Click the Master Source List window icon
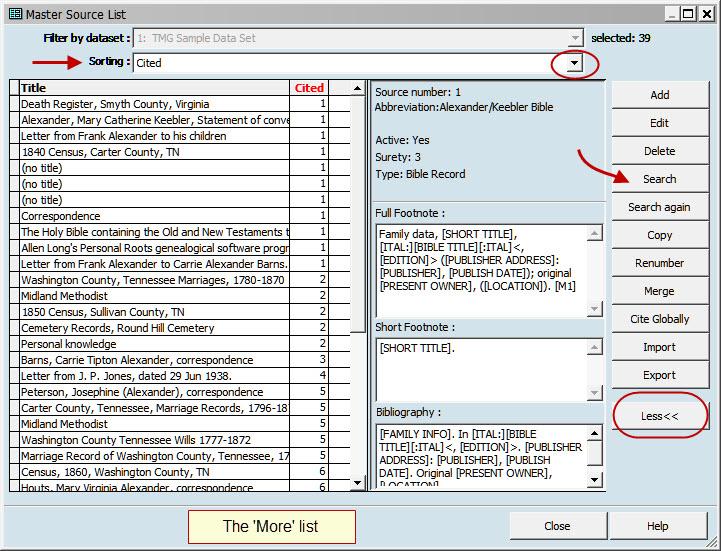This screenshot has height=551, width=721. 15,14
